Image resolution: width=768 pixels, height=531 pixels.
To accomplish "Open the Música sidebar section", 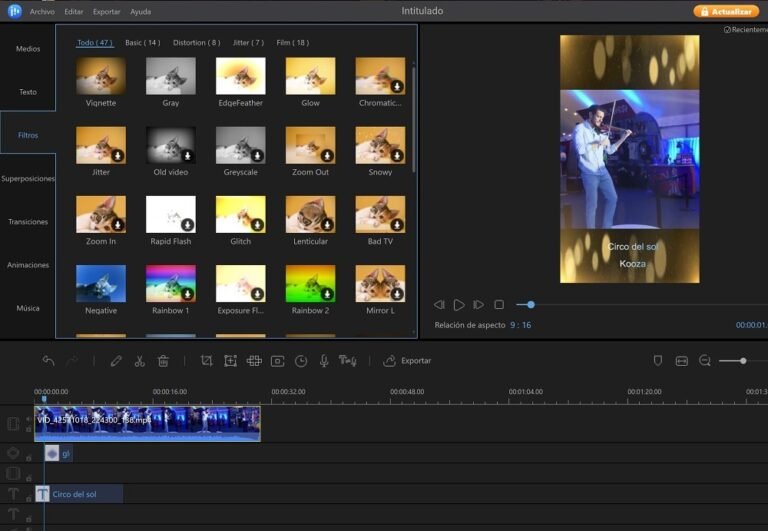I will pyautogui.click(x=28, y=308).
